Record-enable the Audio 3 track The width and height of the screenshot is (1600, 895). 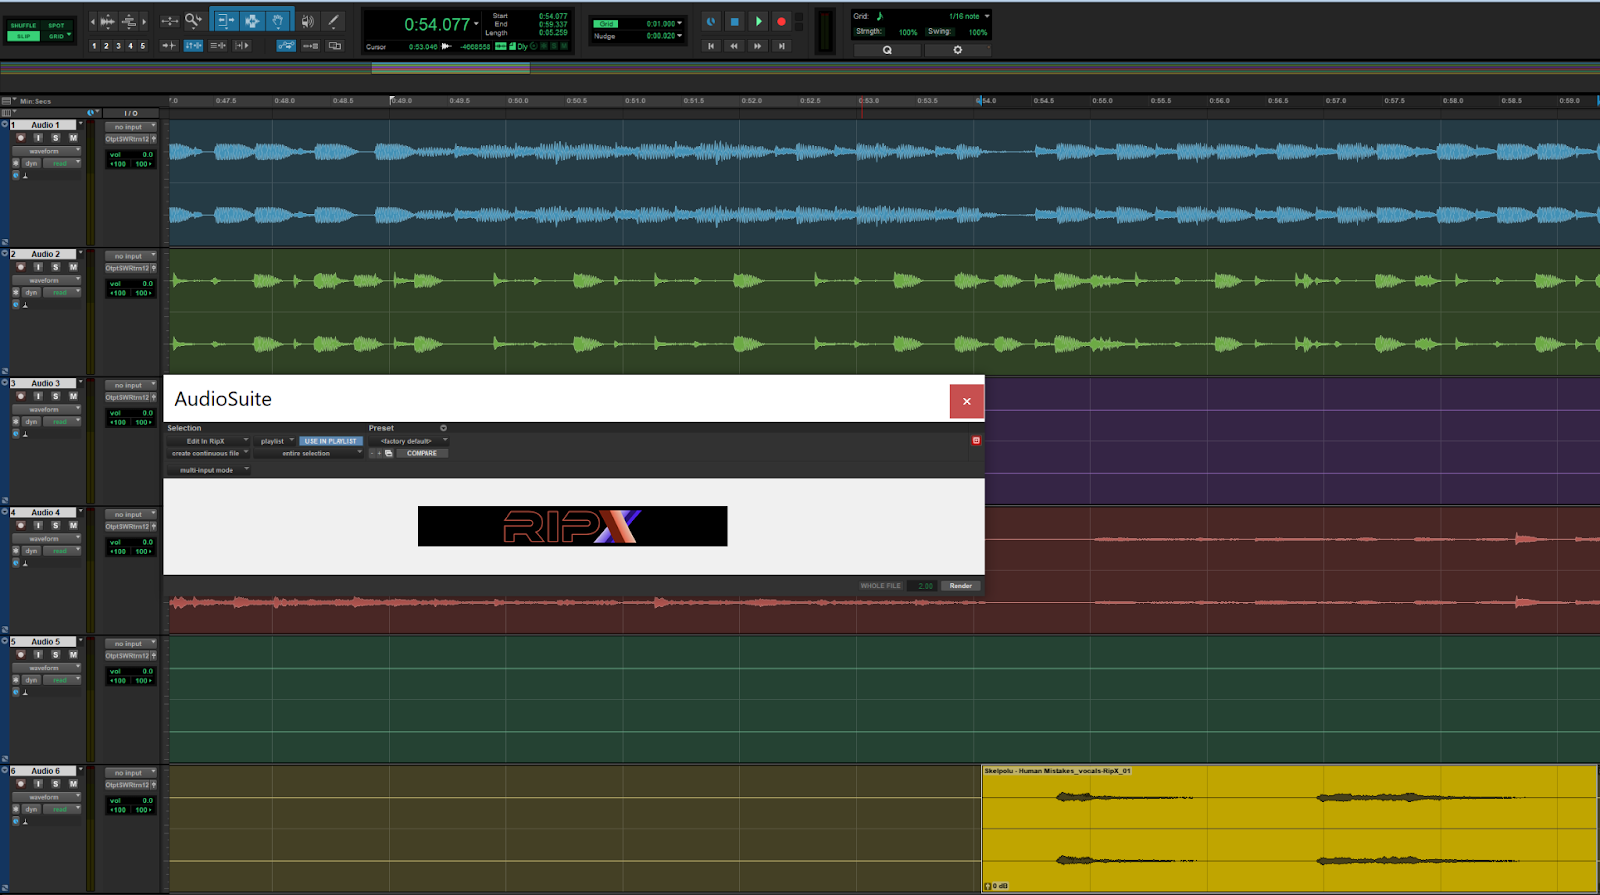(x=20, y=396)
